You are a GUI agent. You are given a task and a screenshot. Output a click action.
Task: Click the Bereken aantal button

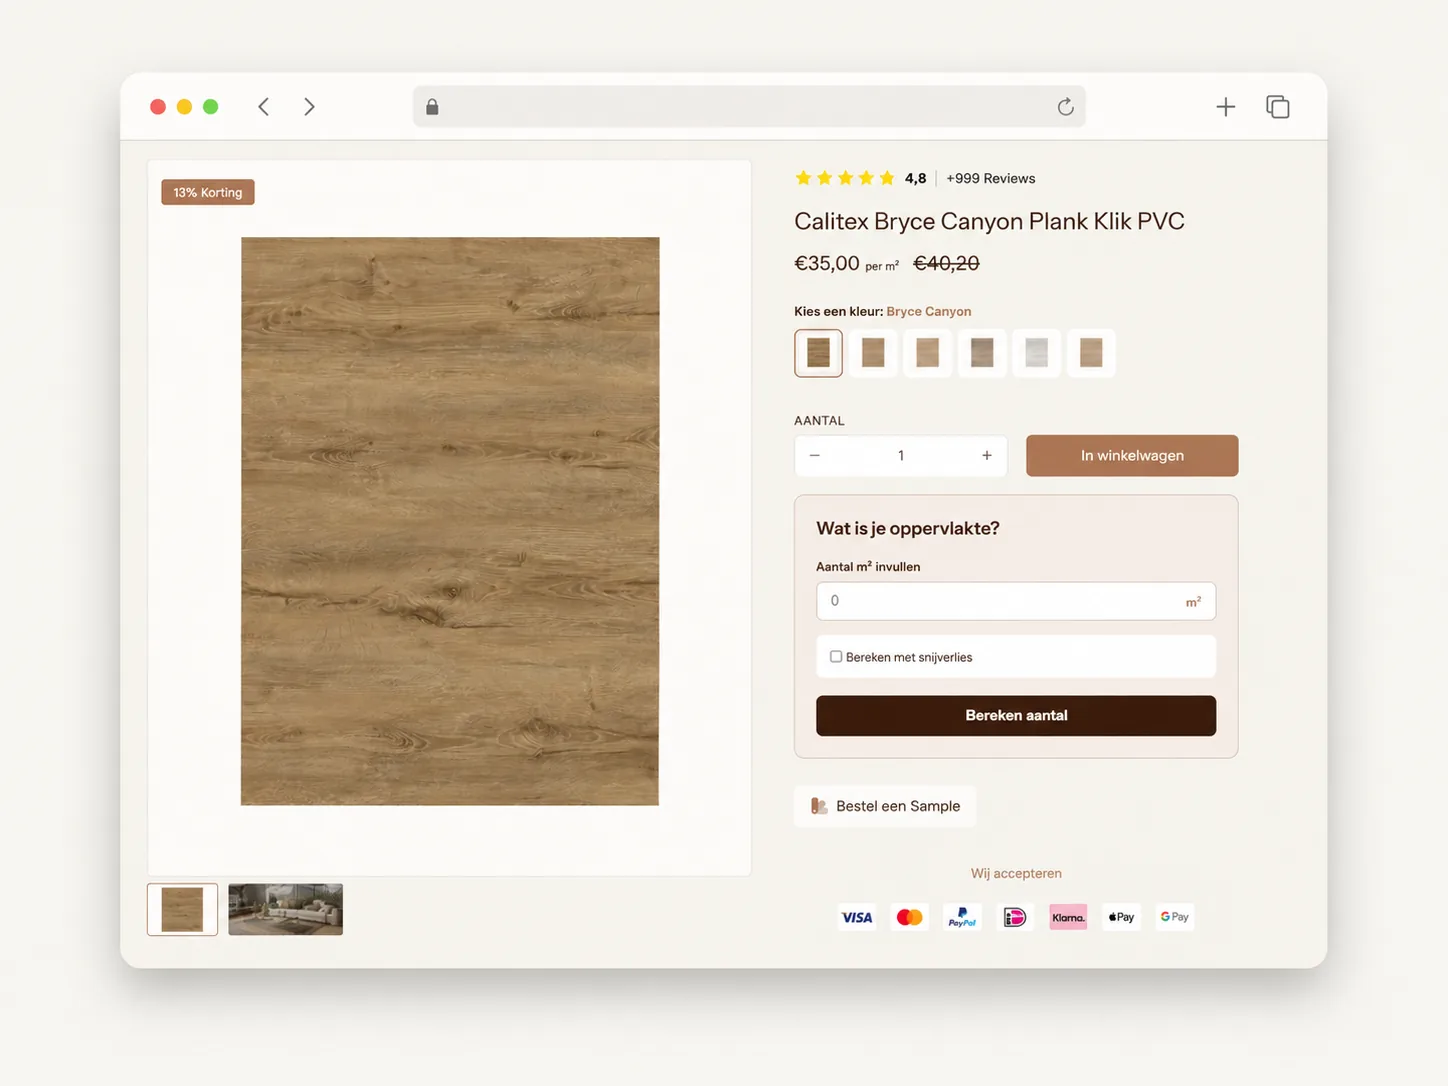pos(1016,716)
